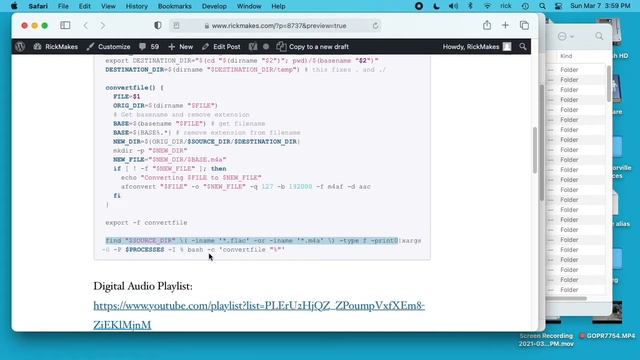Click the date and time in menu bar

point(600,6)
